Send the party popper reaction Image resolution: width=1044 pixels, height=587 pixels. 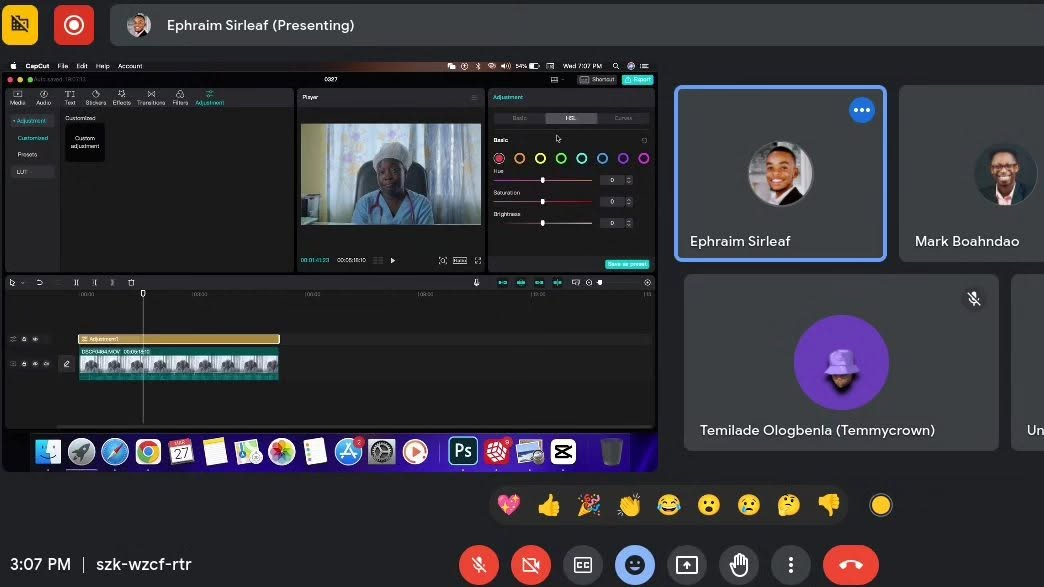coord(589,506)
